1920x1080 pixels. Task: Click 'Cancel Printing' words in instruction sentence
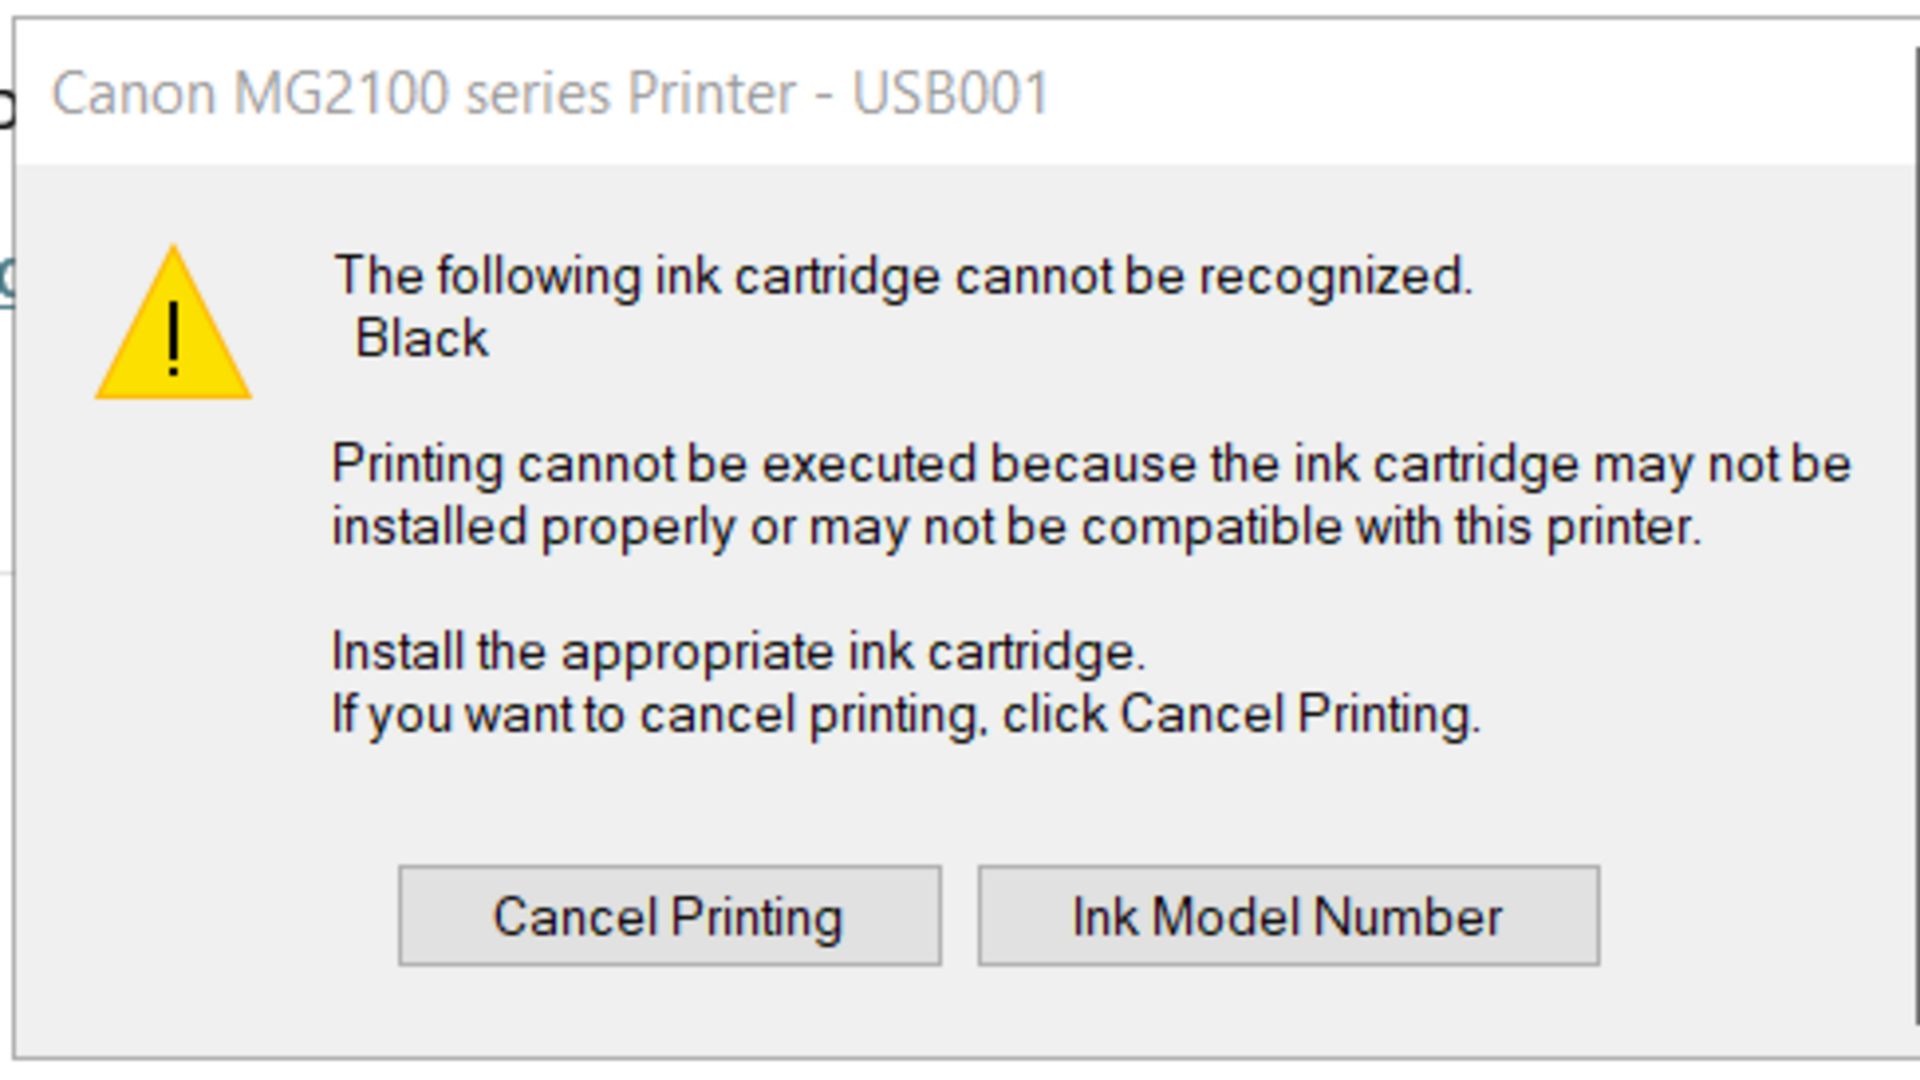coord(1298,715)
